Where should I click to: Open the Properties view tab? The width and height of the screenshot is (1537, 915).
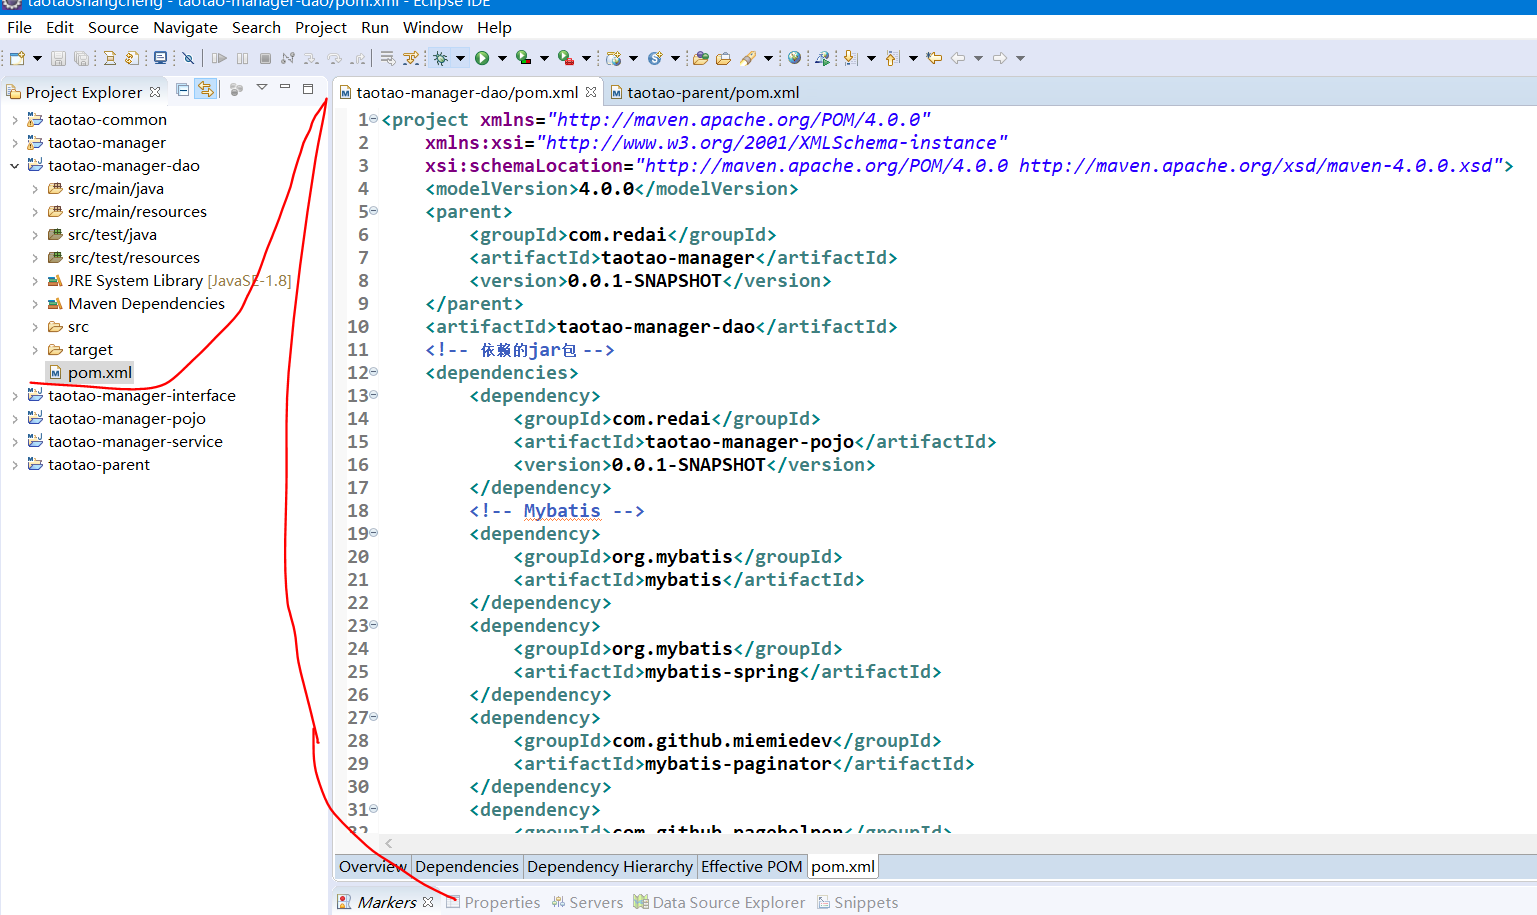(493, 902)
